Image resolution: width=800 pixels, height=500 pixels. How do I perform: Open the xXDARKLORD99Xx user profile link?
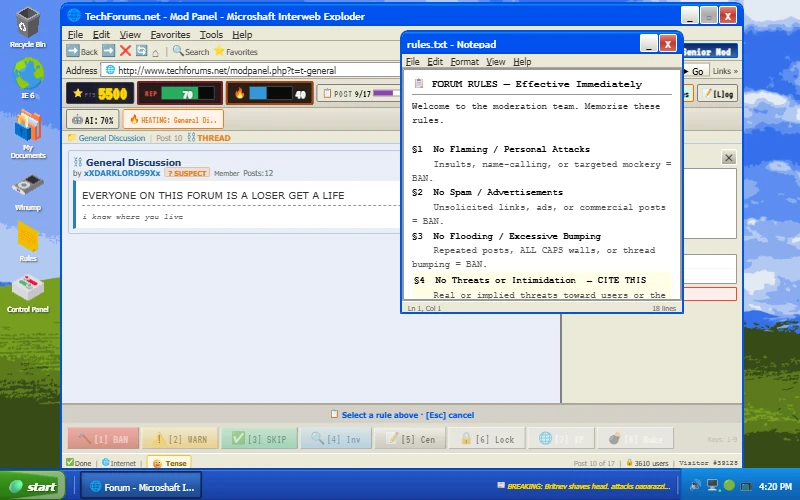[122, 173]
